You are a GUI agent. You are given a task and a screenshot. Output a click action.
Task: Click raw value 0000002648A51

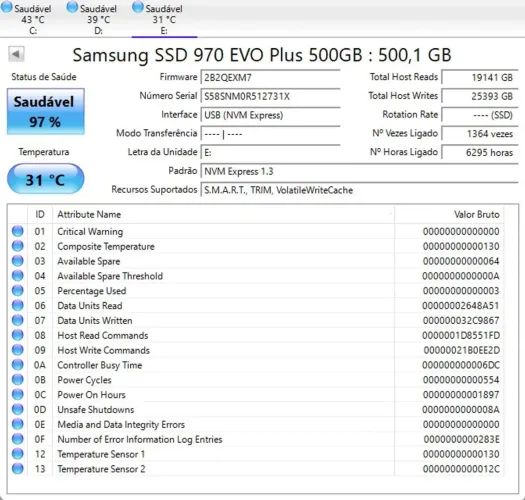[461, 305]
